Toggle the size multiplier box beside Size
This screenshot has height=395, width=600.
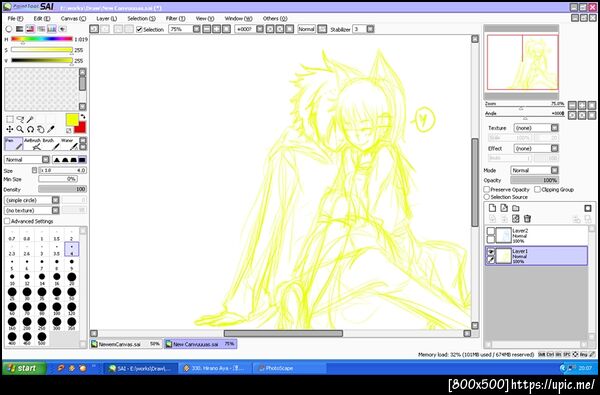click(34, 170)
